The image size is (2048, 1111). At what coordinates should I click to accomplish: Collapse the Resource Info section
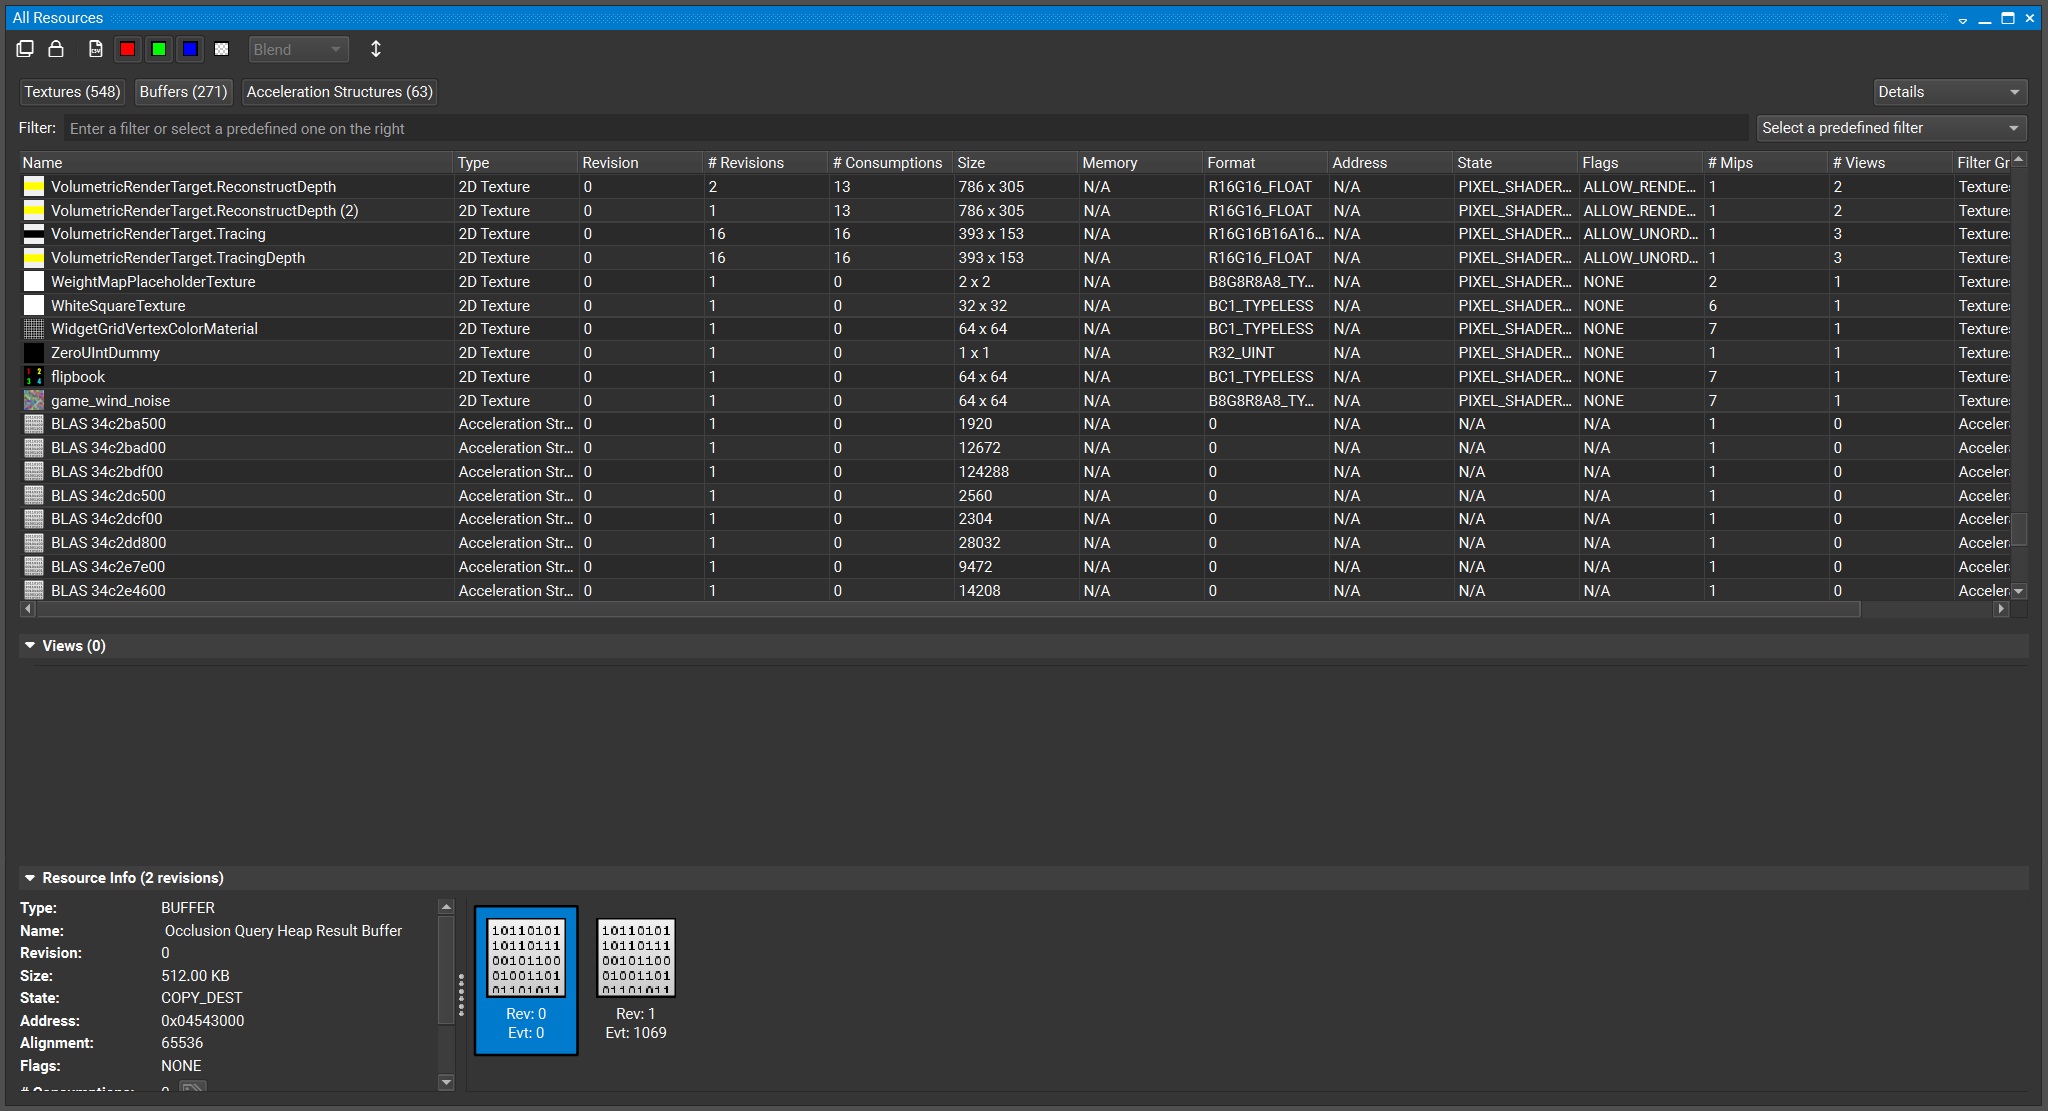point(30,878)
